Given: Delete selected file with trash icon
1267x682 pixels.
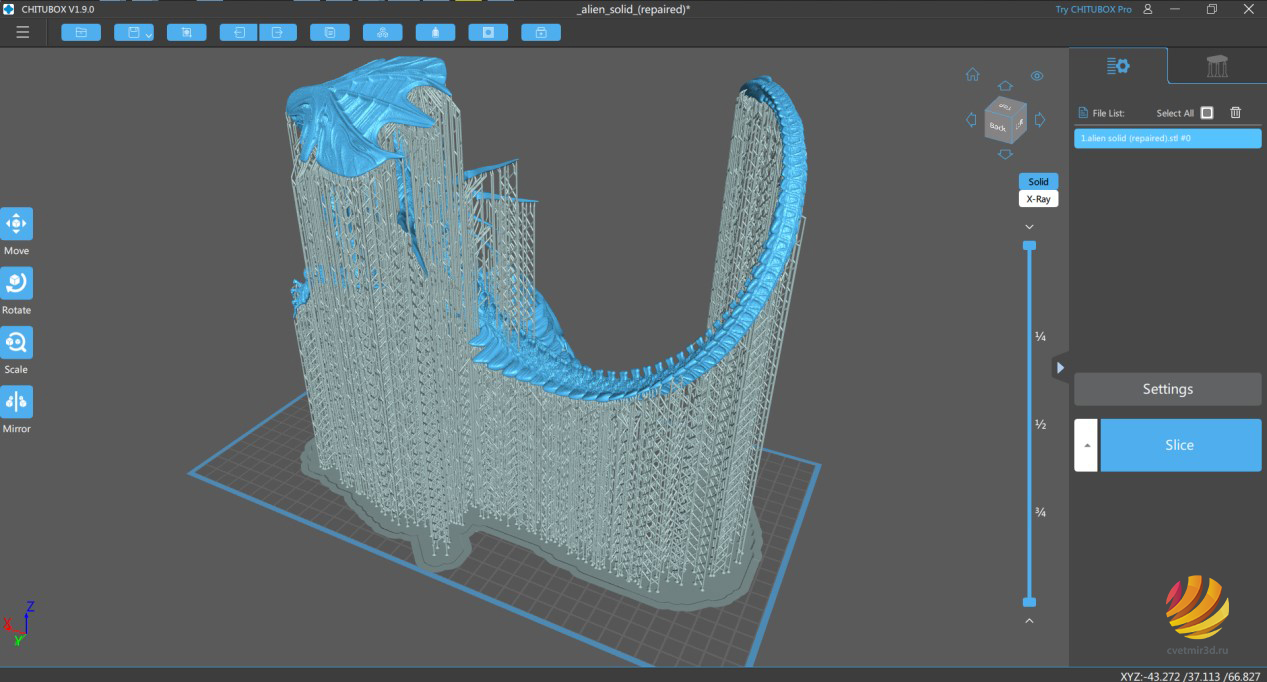Looking at the screenshot, I should click(x=1235, y=113).
